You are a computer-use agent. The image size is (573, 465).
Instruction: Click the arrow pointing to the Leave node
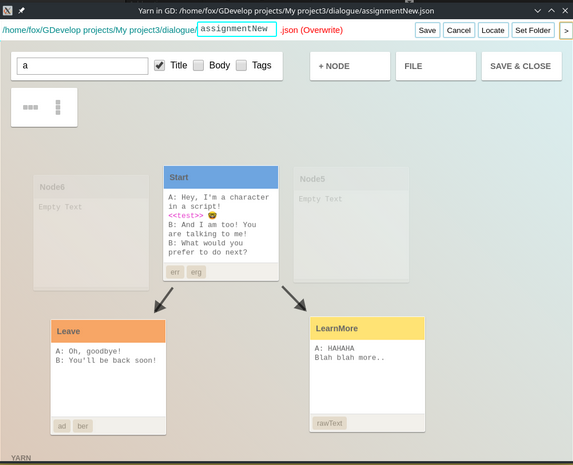(163, 300)
